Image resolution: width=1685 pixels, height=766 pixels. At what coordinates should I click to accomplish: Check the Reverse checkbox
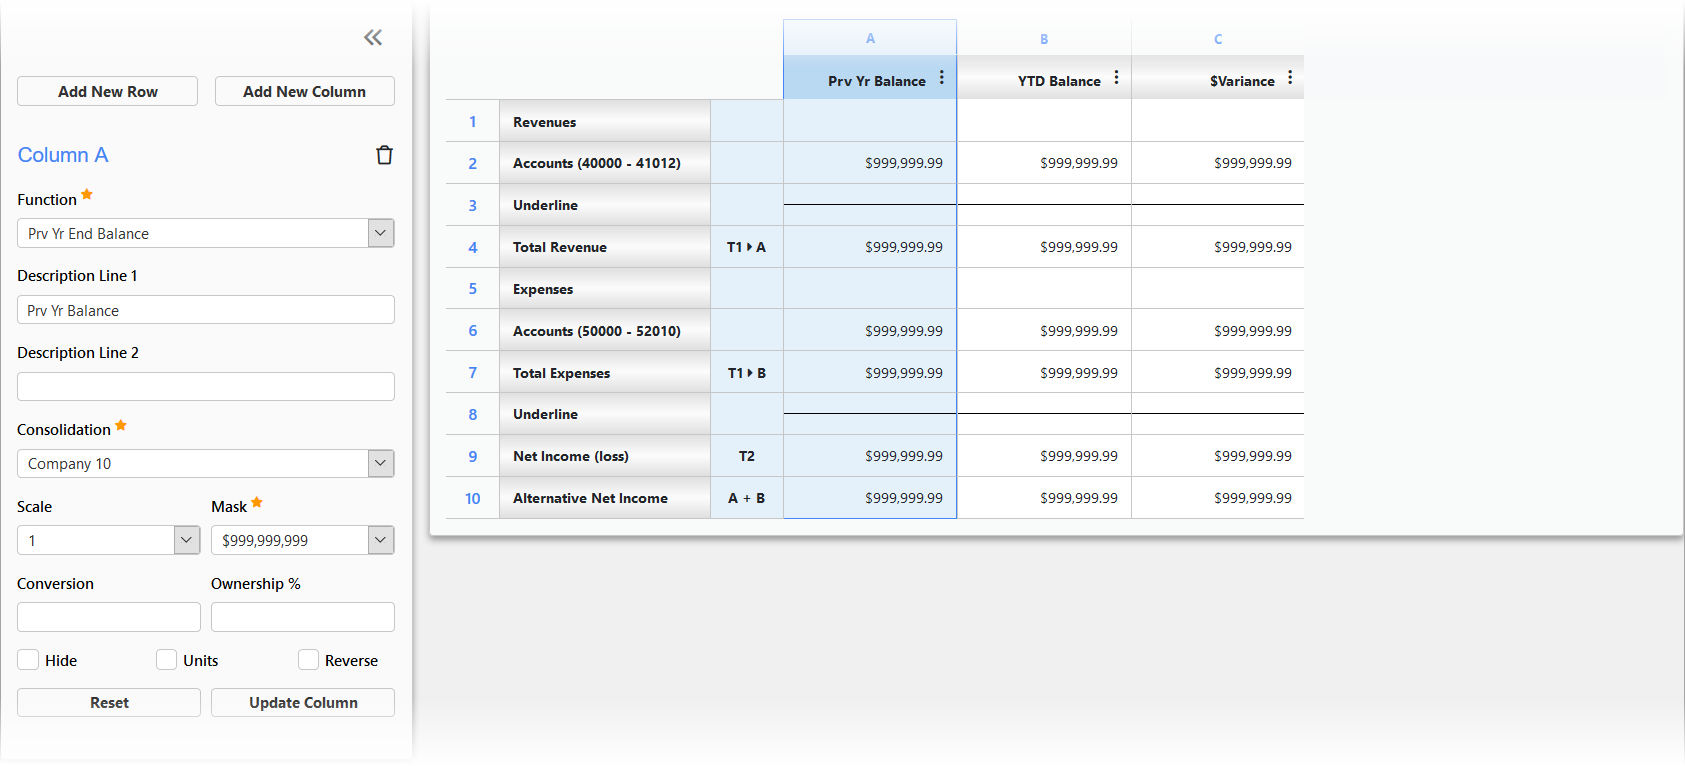pyautogui.click(x=309, y=660)
